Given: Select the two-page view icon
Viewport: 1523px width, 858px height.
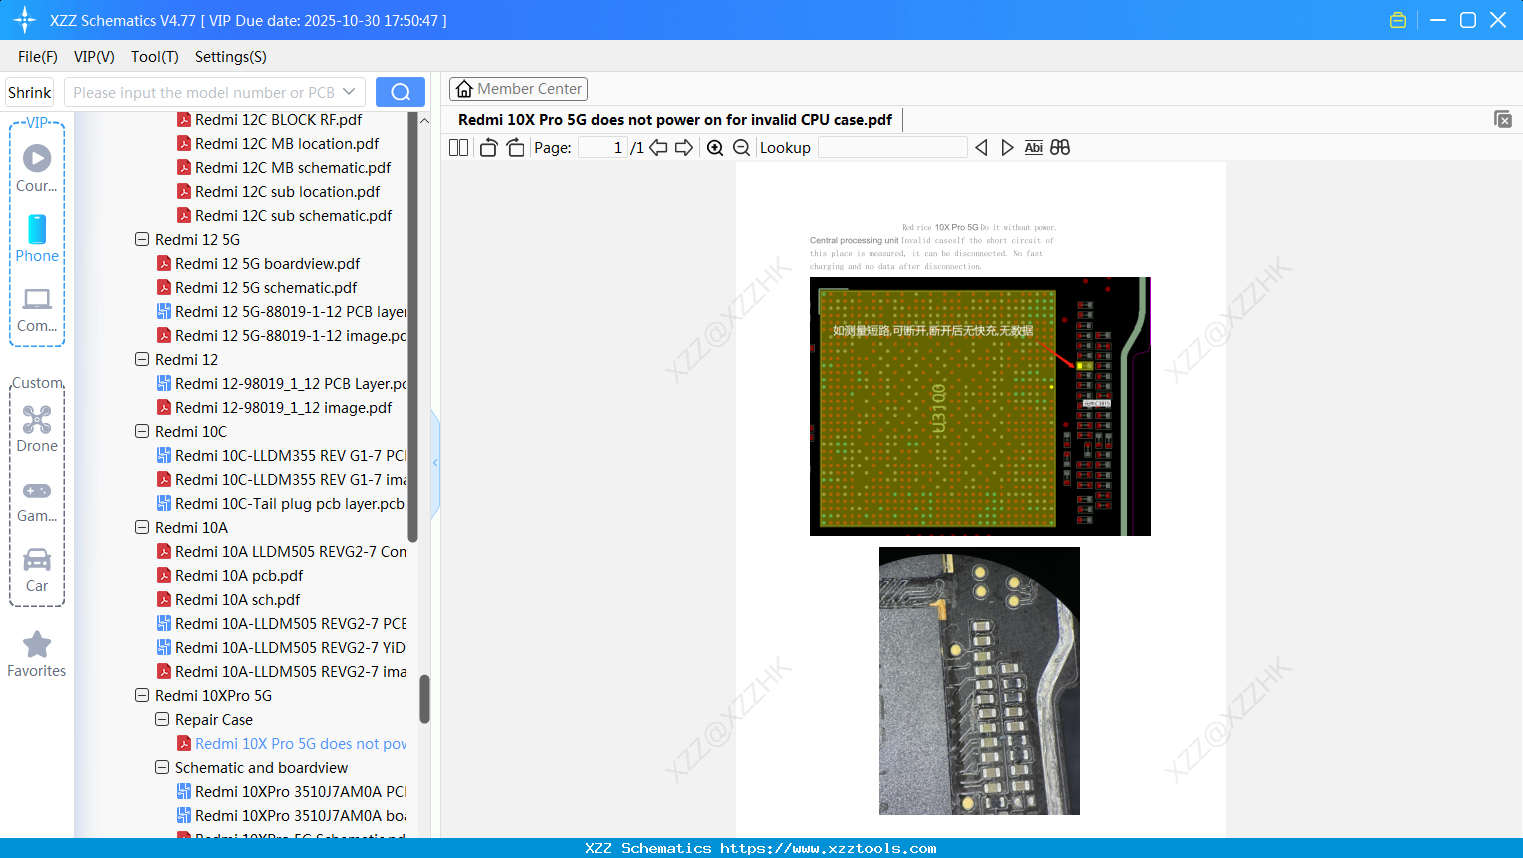Looking at the screenshot, I should (x=458, y=147).
